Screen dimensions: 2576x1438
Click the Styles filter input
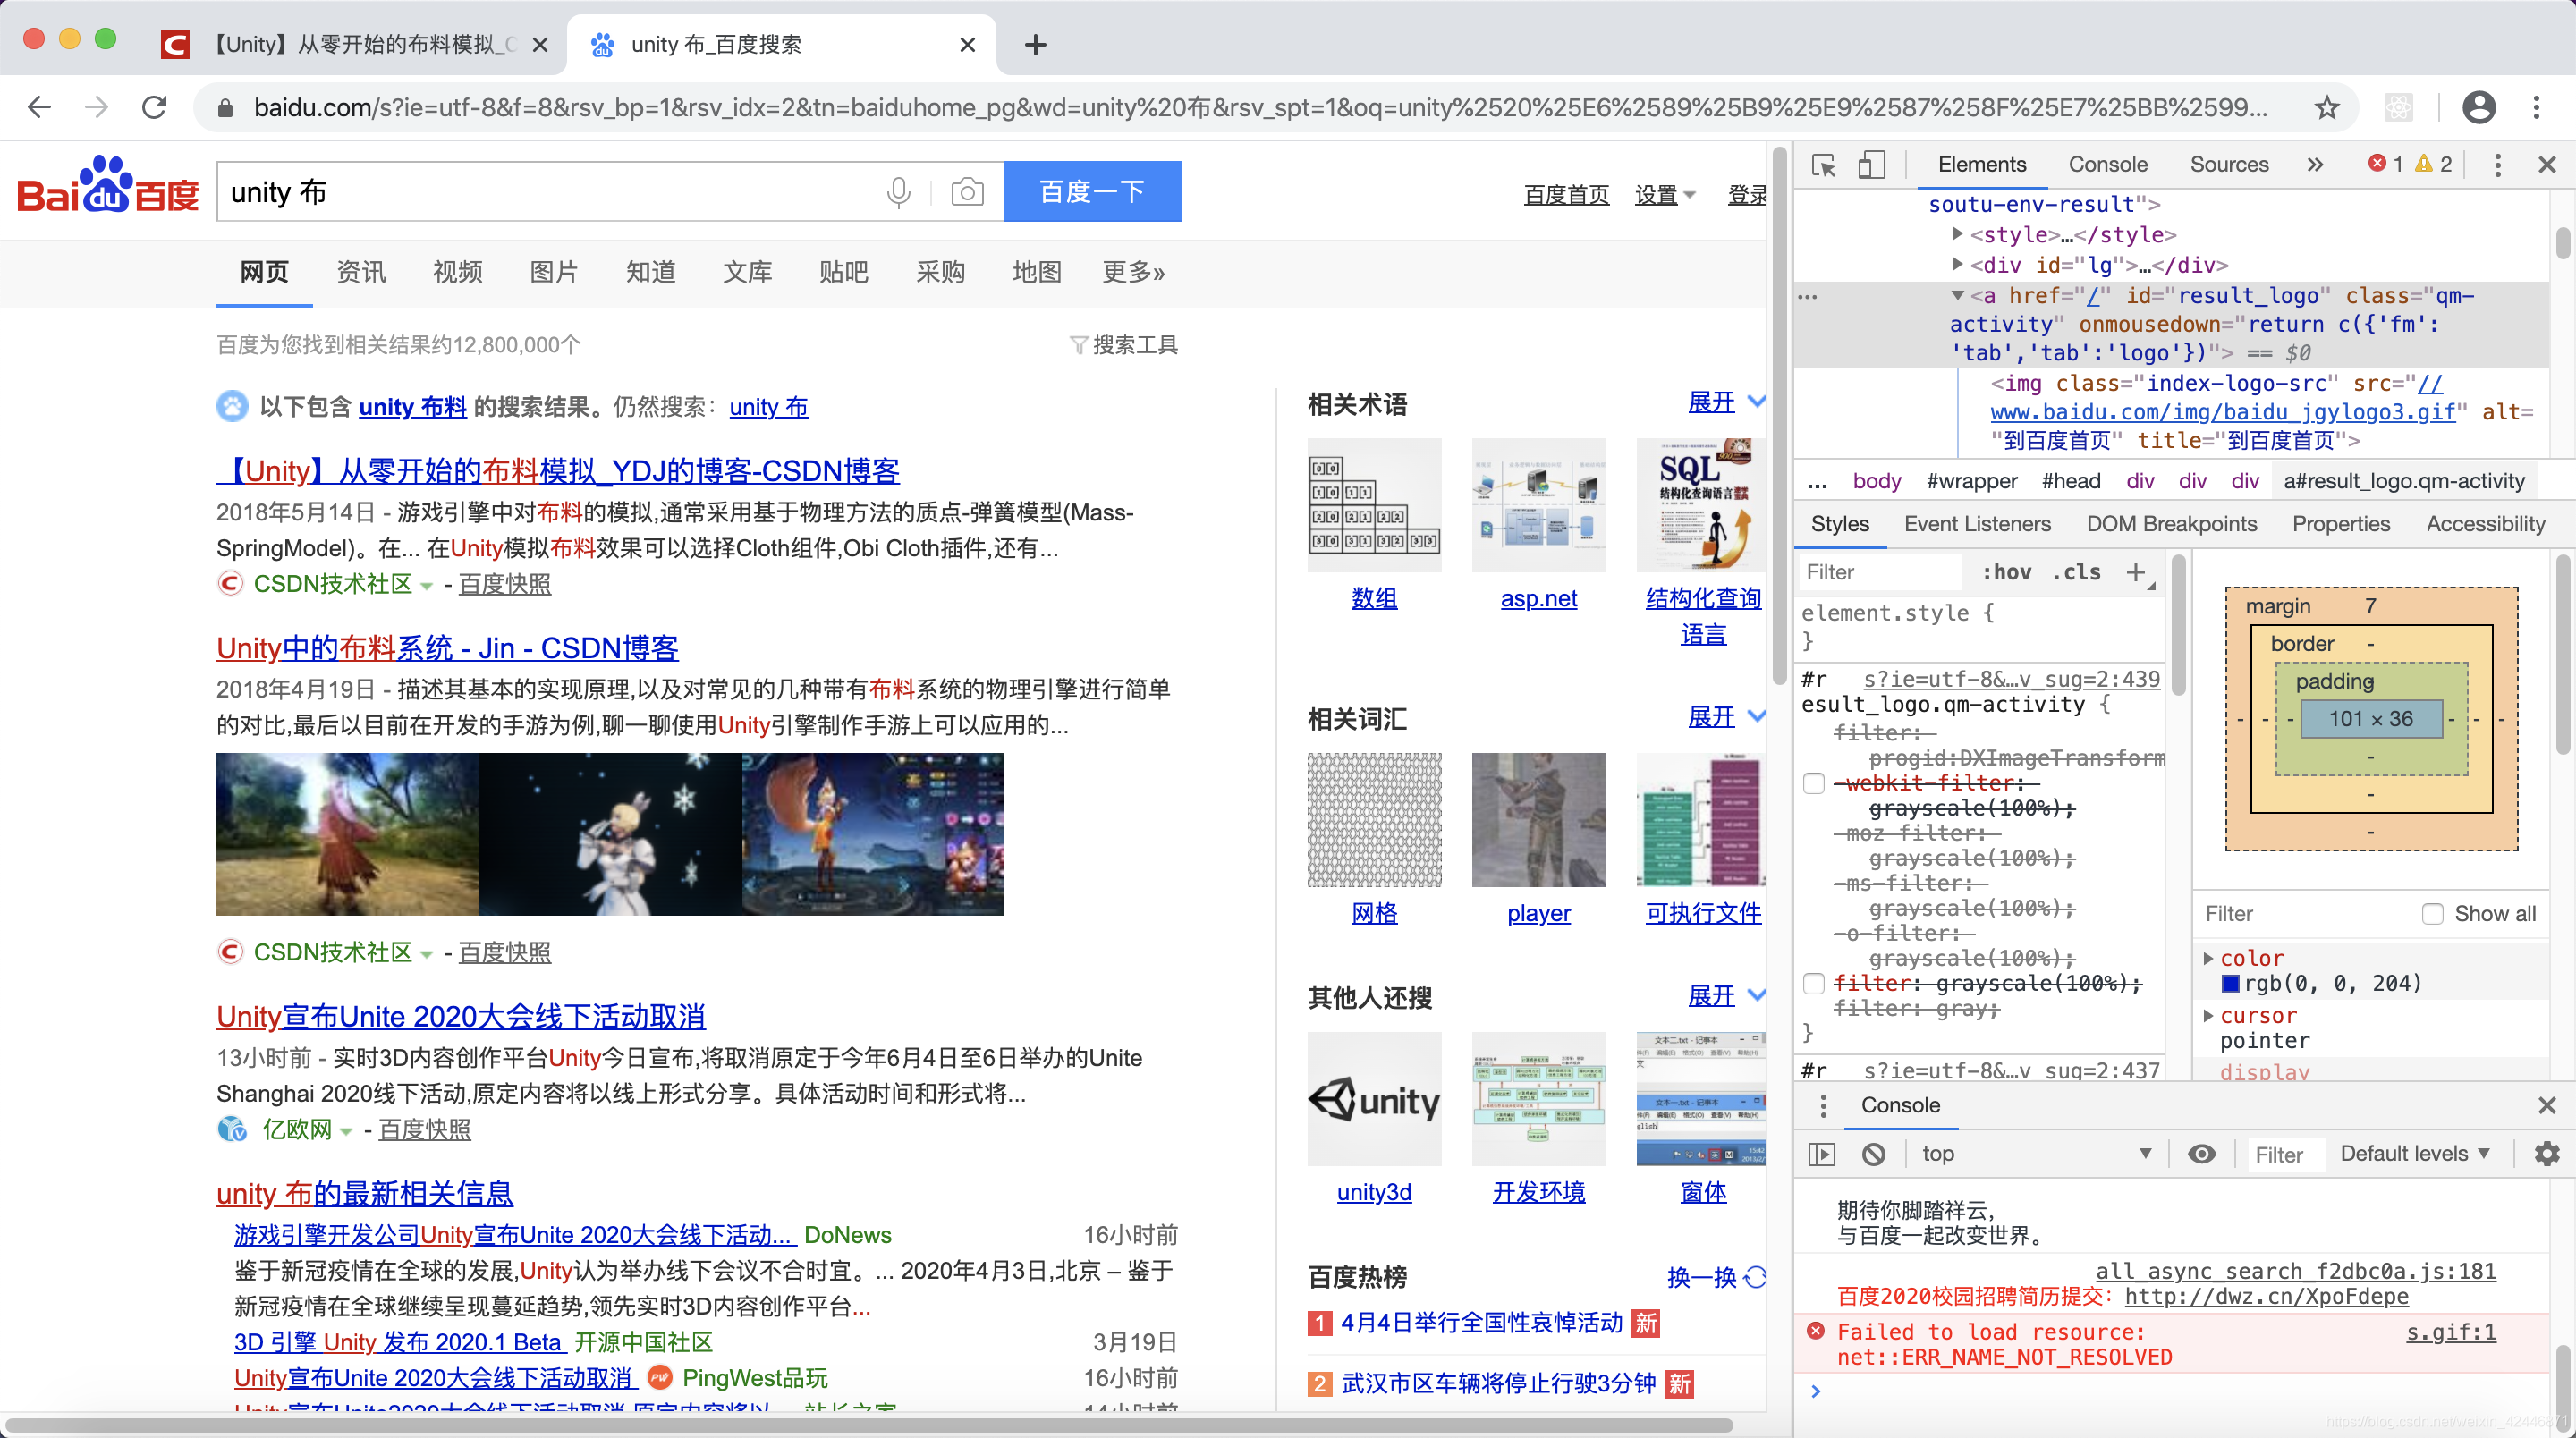[1882, 572]
